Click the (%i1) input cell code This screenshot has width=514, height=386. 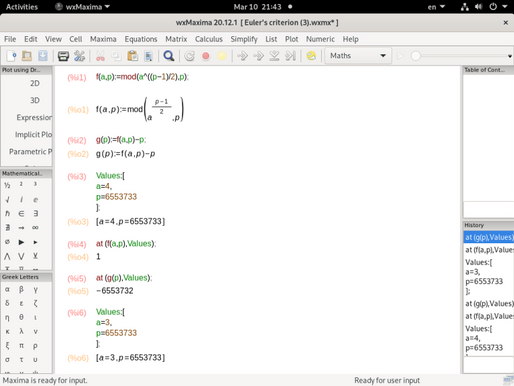142,77
